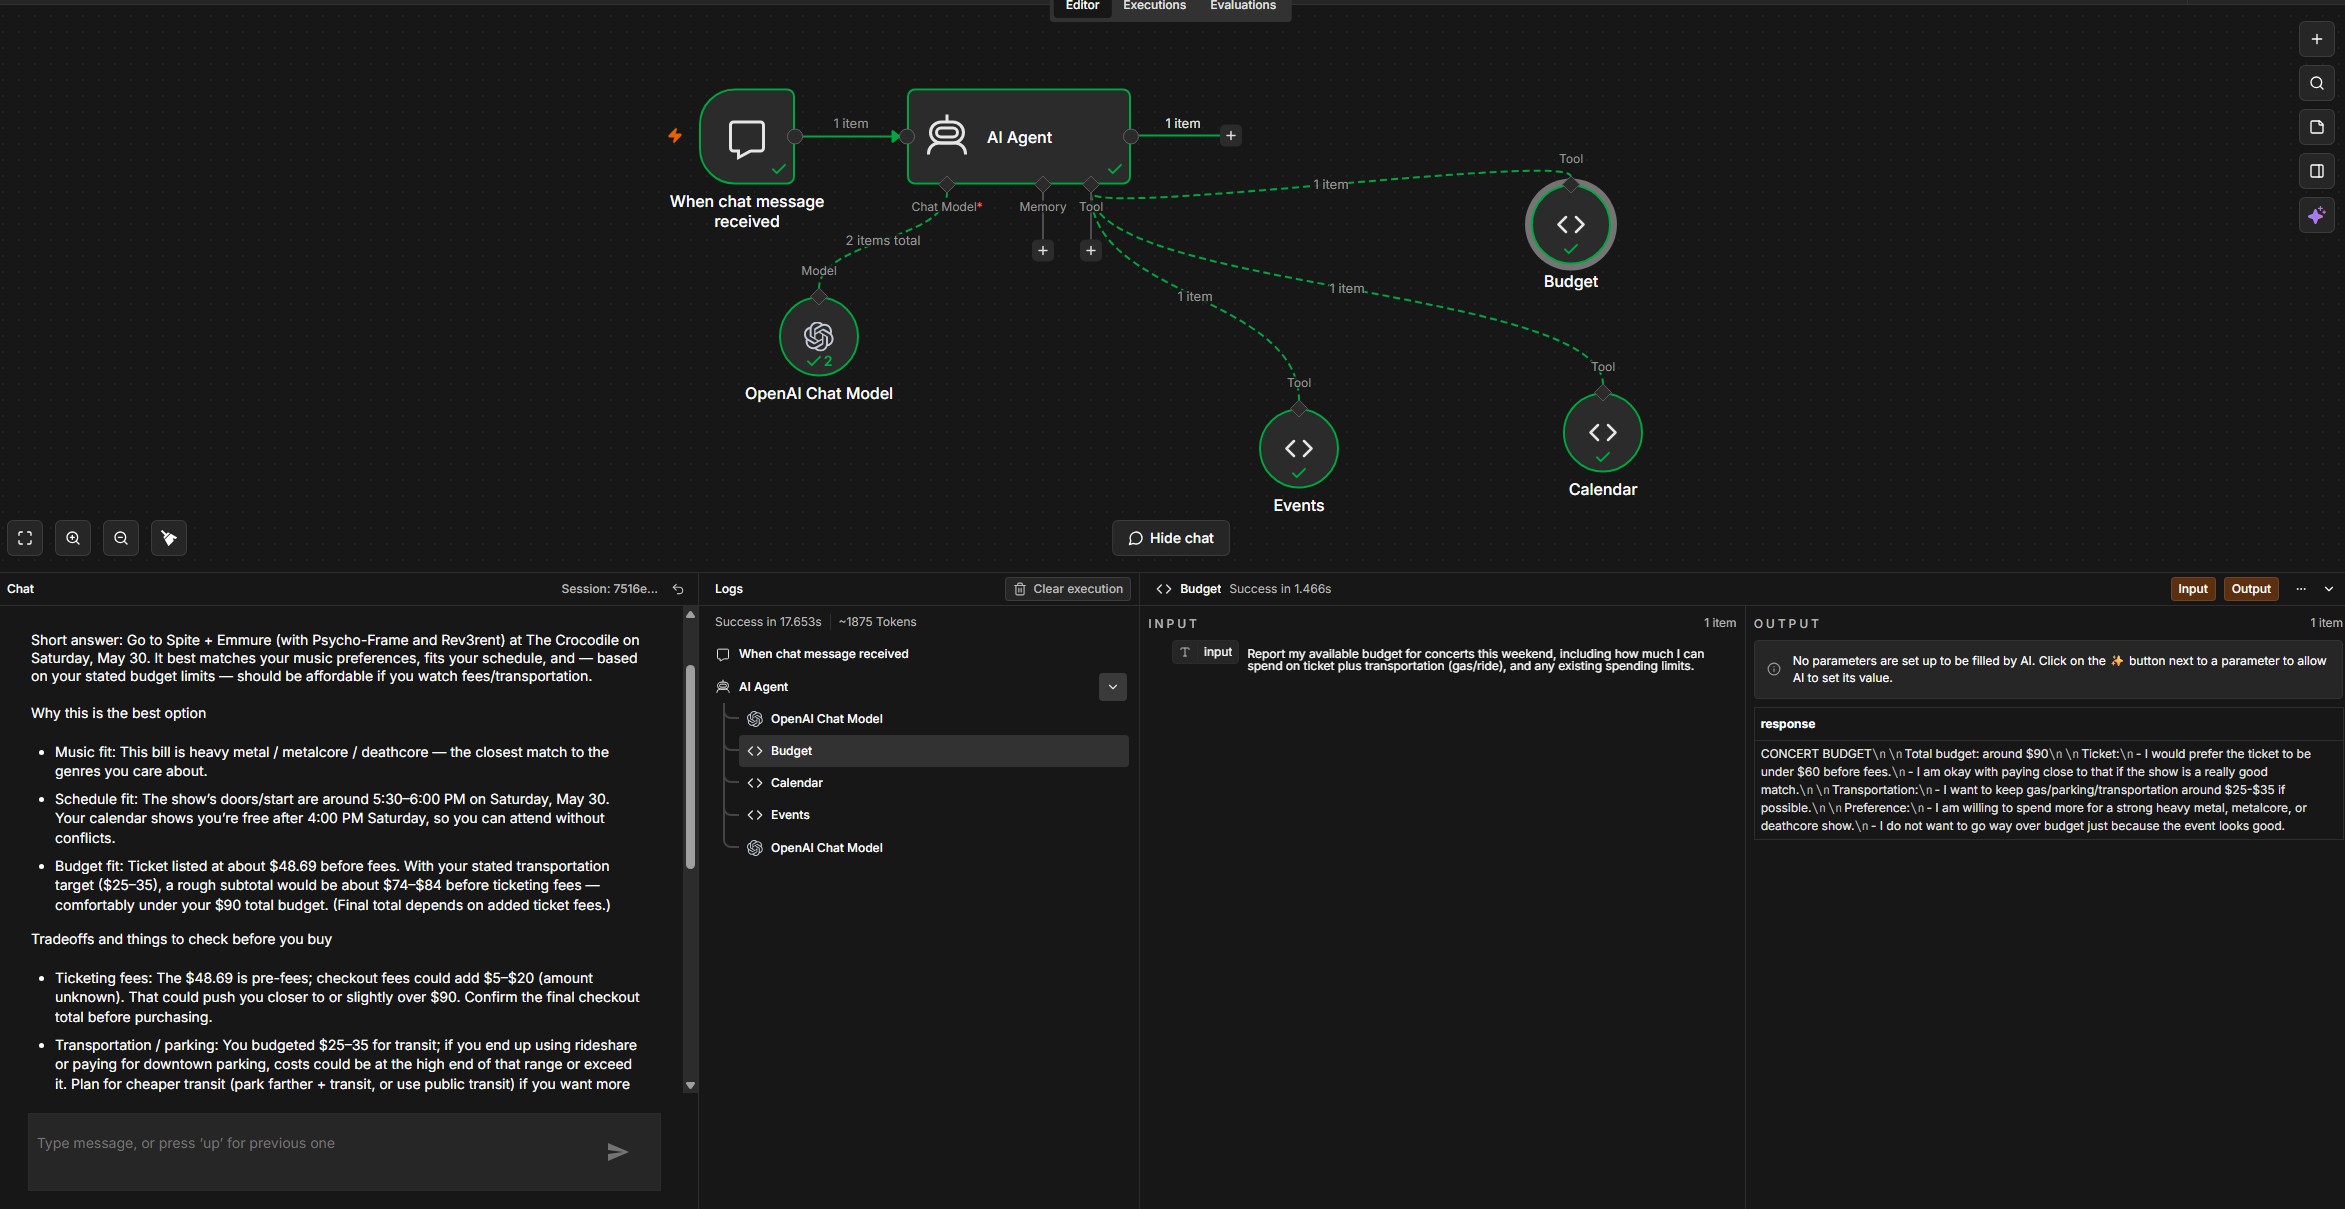
Task: Switch to the Executions tab
Action: [1154, 6]
